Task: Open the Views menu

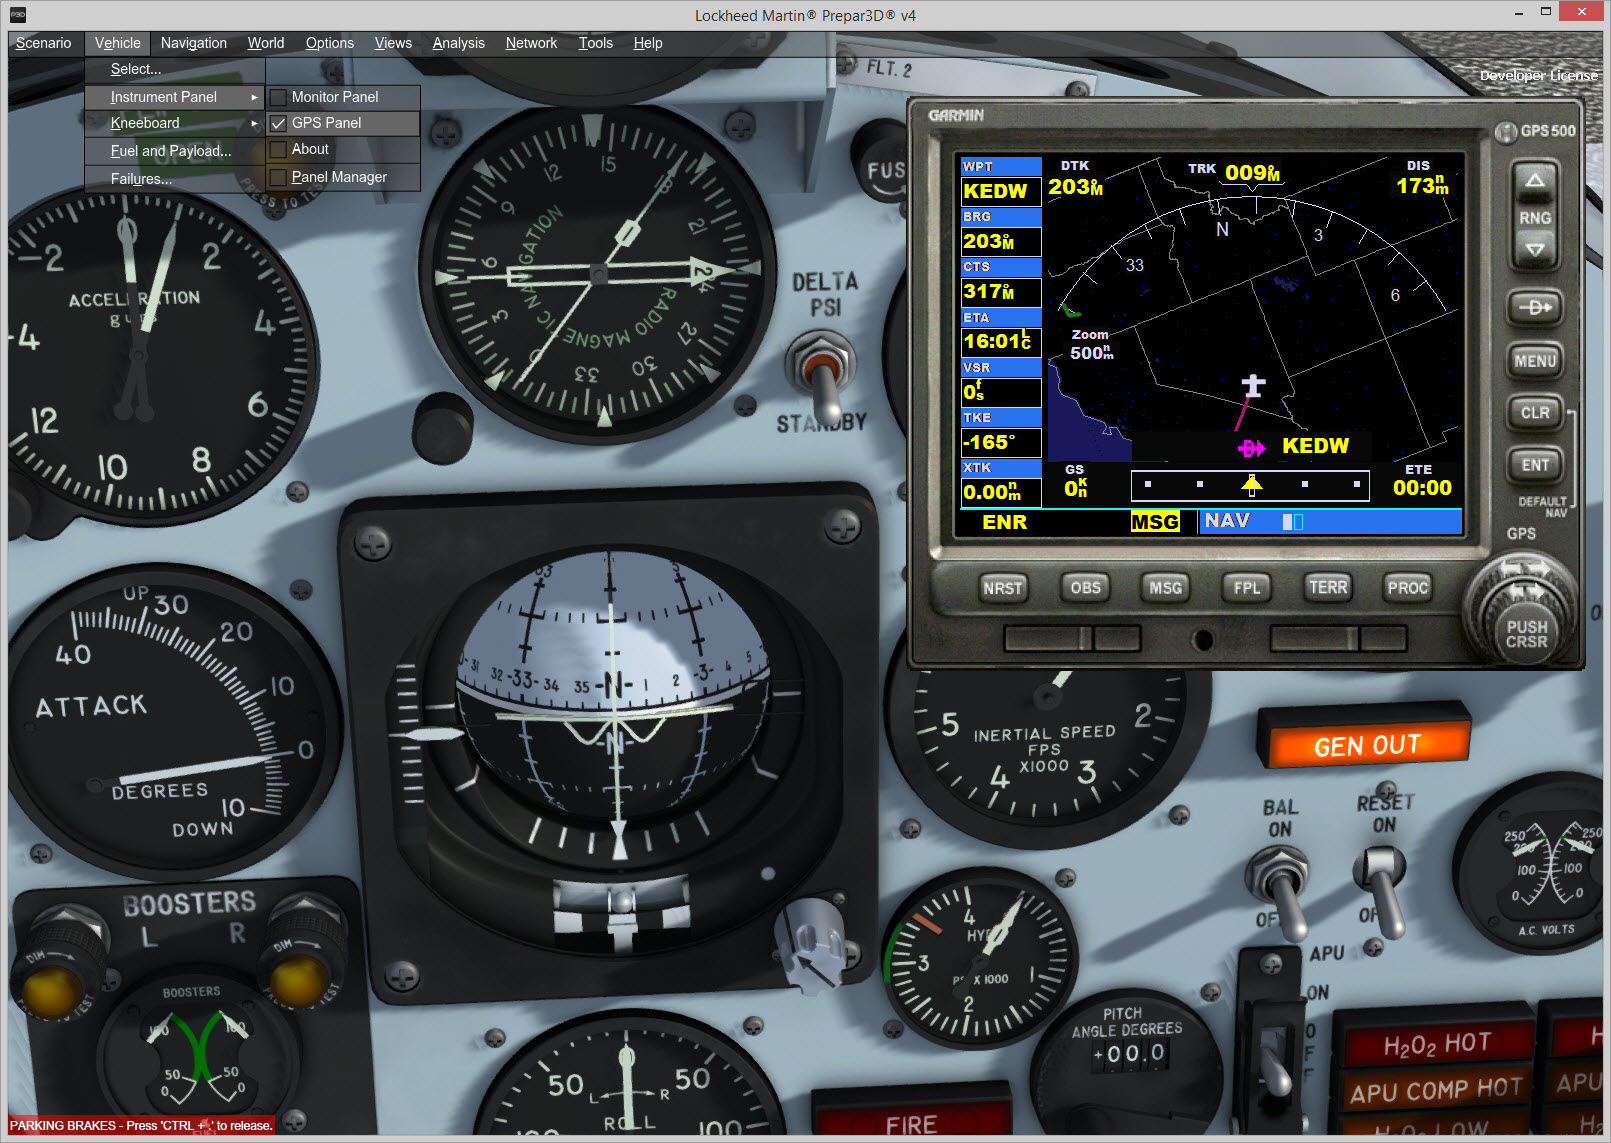Action: [393, 43]
